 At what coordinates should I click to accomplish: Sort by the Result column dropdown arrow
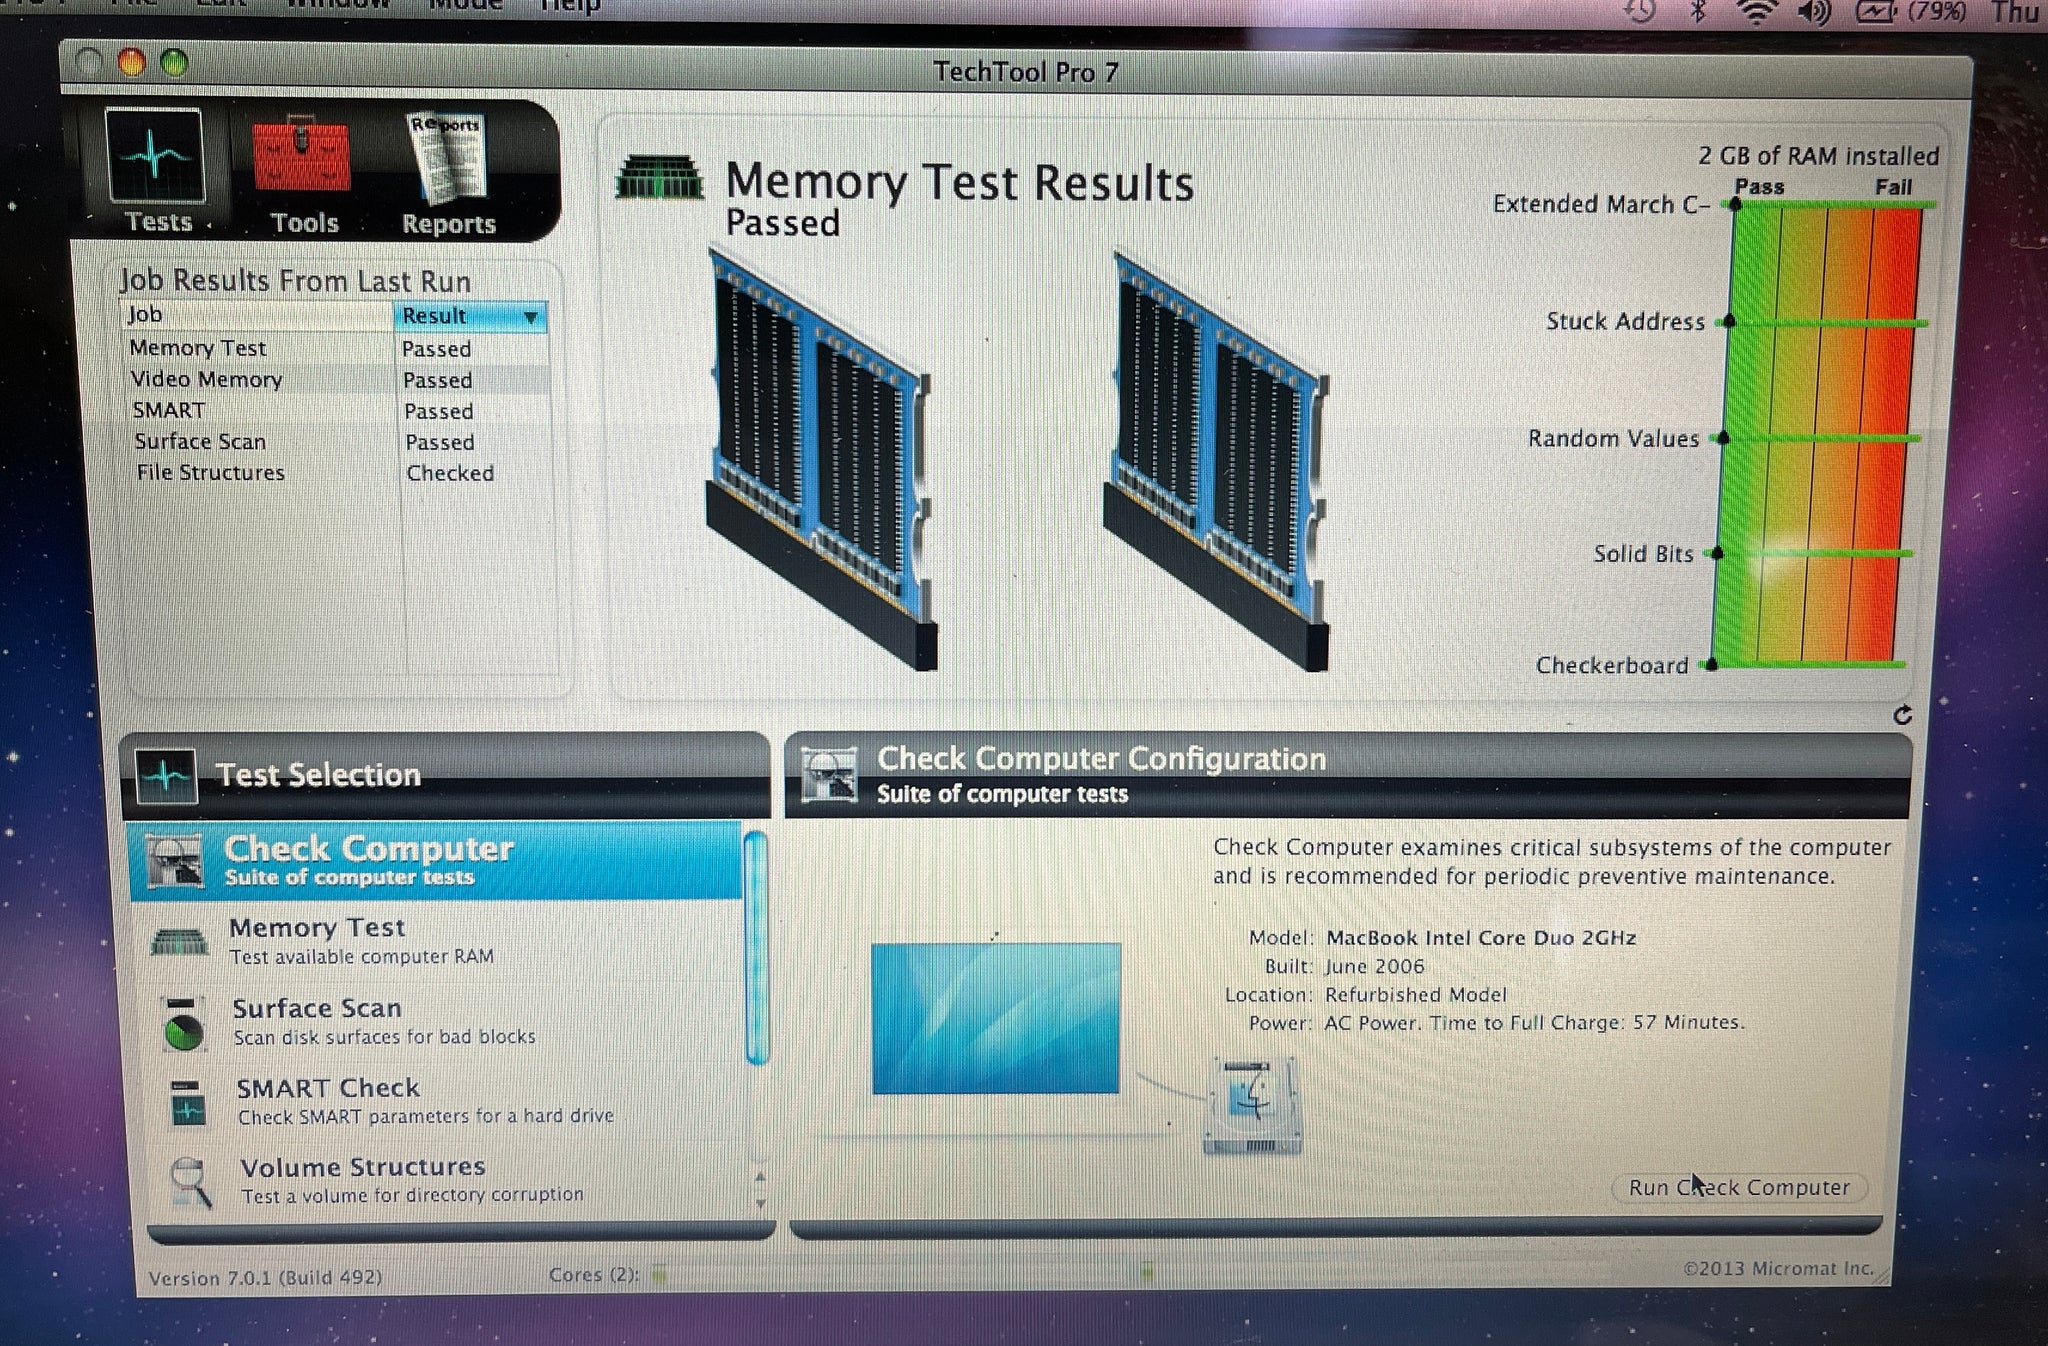pyautogui.click(x=530, y=317)
